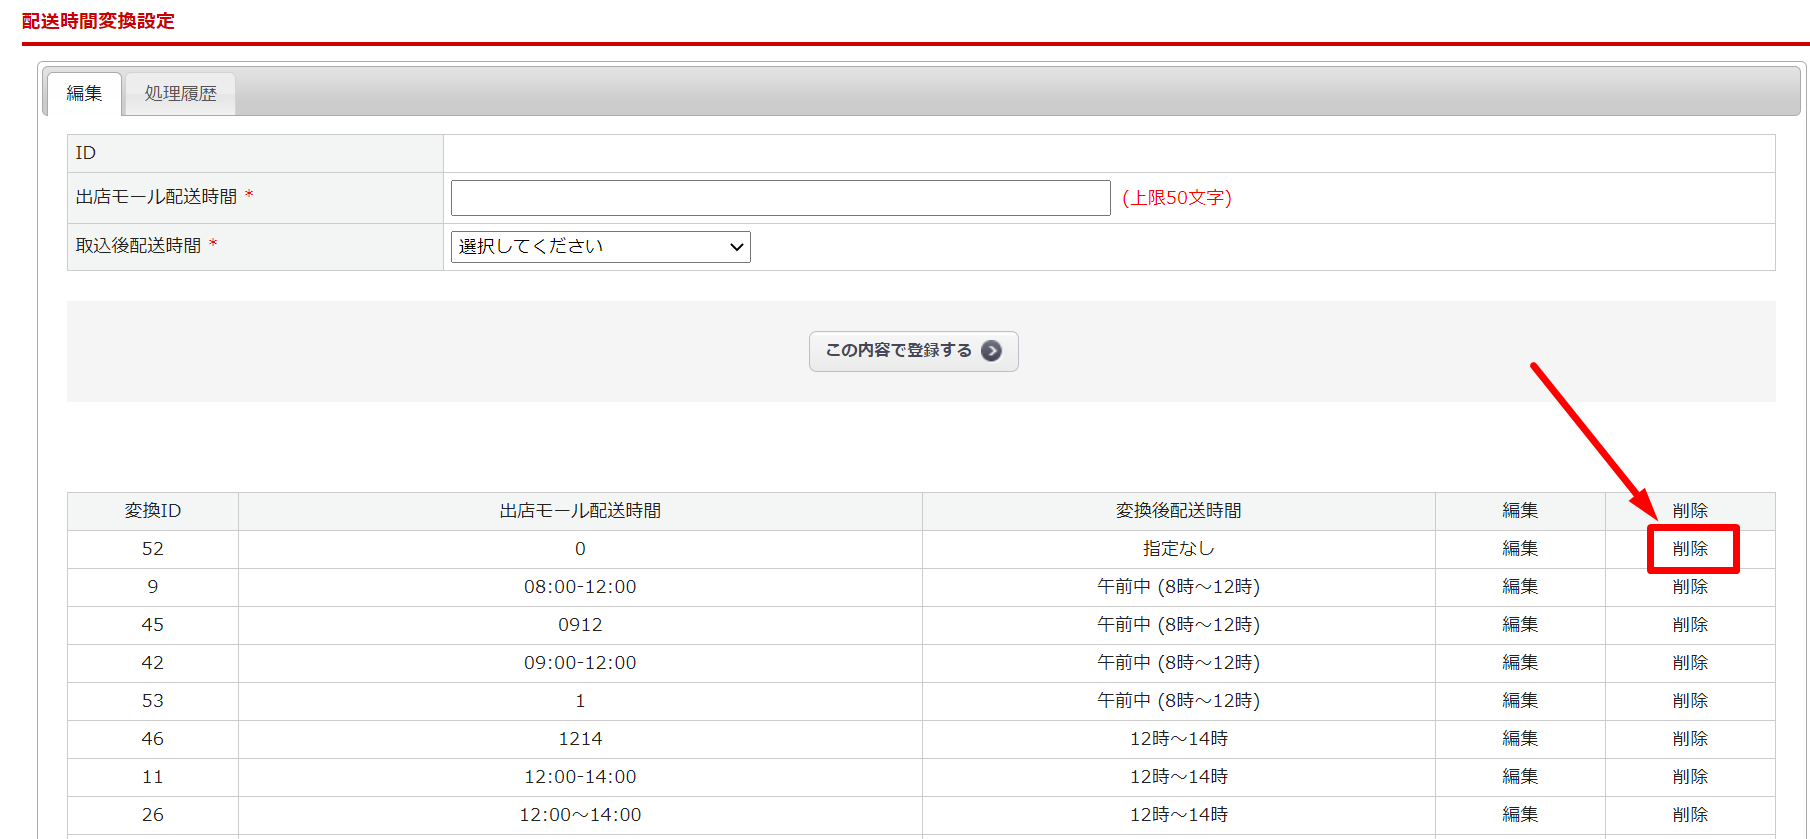Open the 取込後配送時間 dropdown
This screenshot has height=839, width=1810.
tap(600, 247)
